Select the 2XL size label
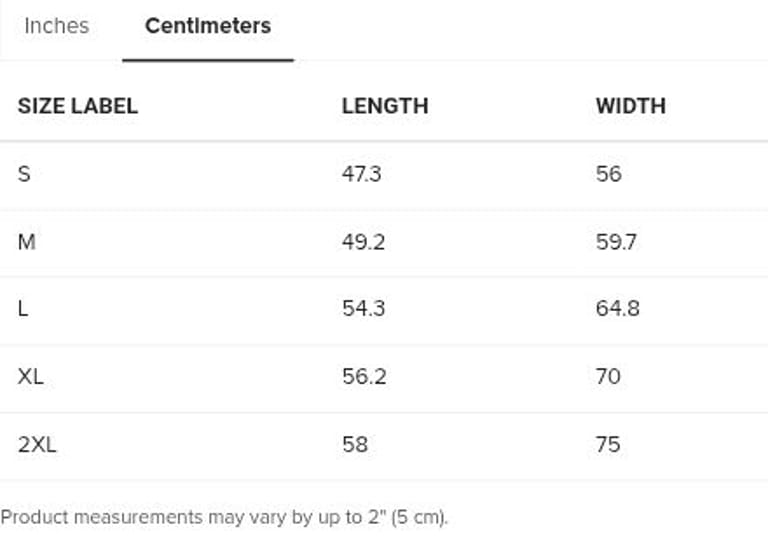Image resolution: width=768 pixels, height=548 pixels. pyautogui.click(x=37, y=444)
